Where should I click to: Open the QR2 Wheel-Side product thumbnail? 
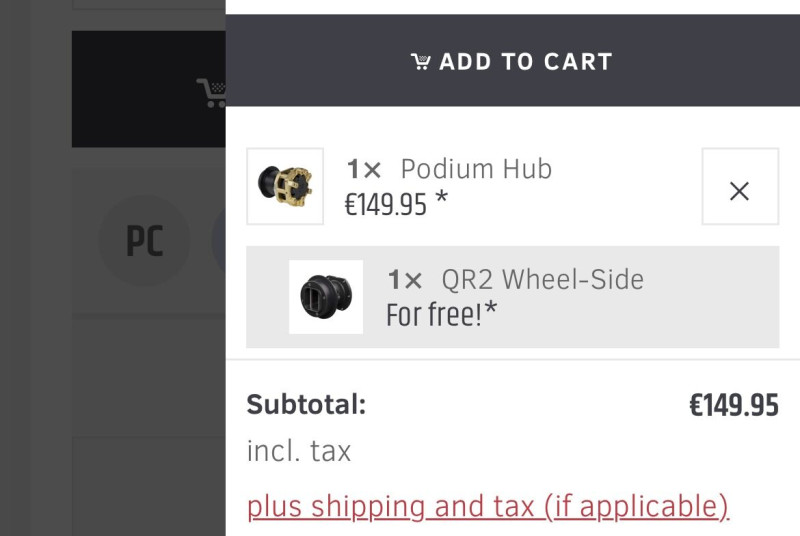(325, 297)
